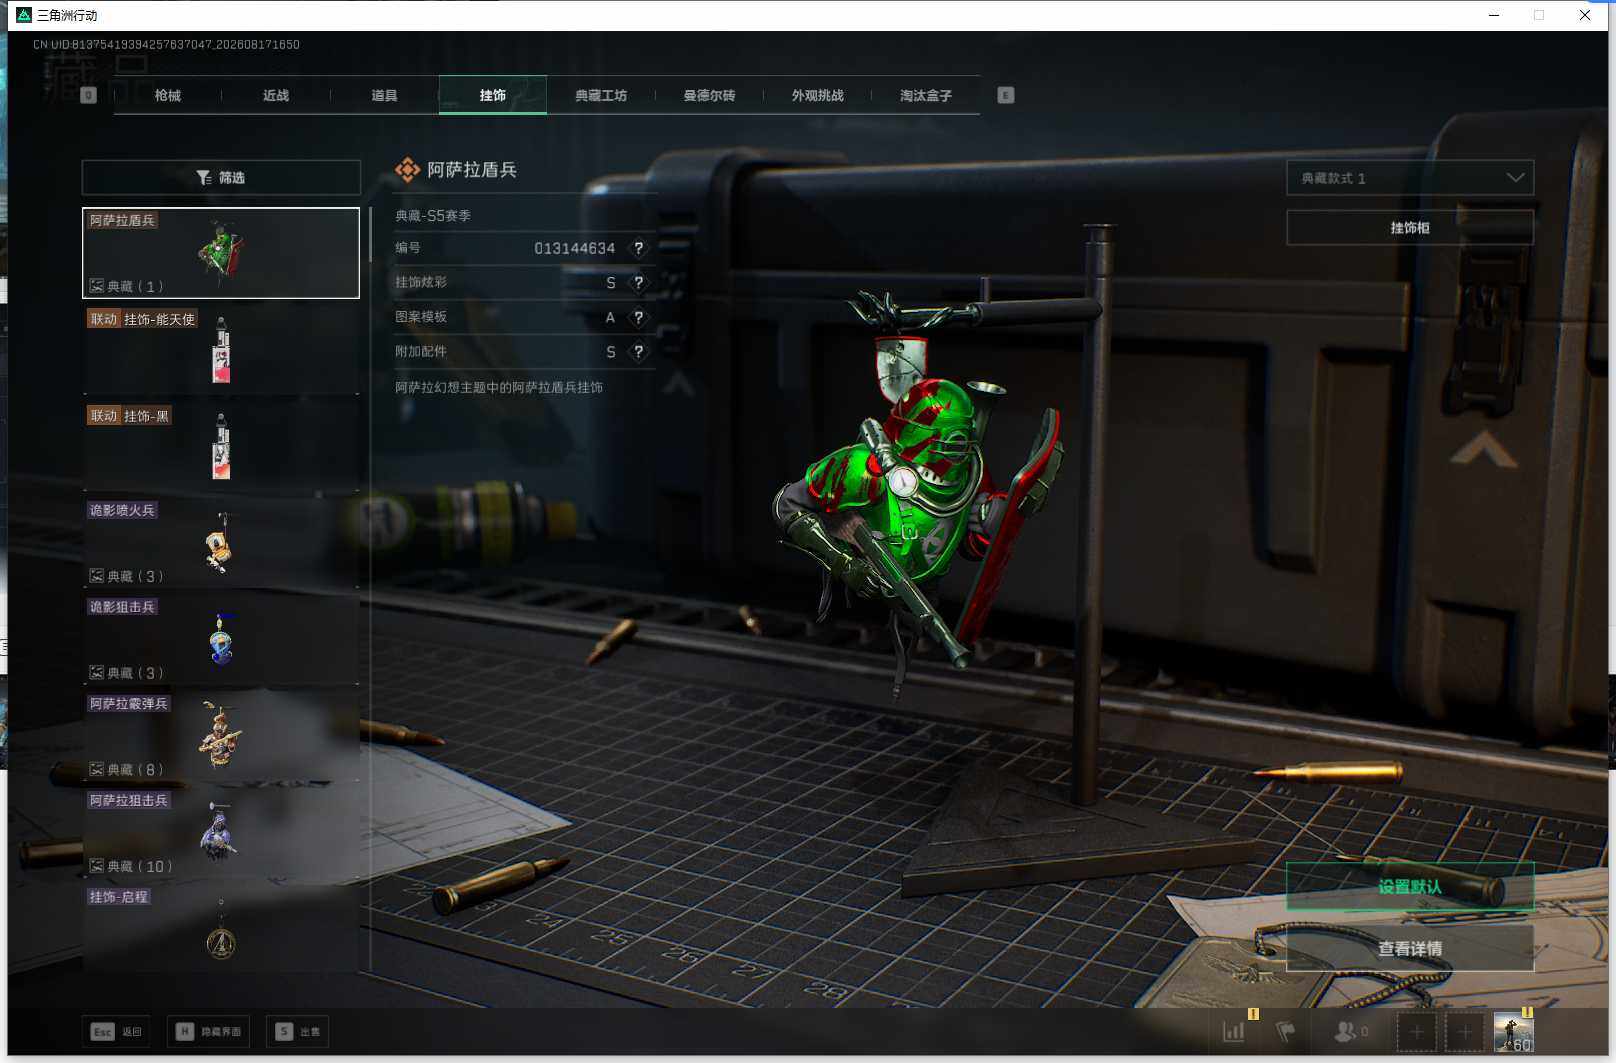Click the 附加配件 help question mark
This screenshot has height=1063, width=1616.
click(638, 352)
